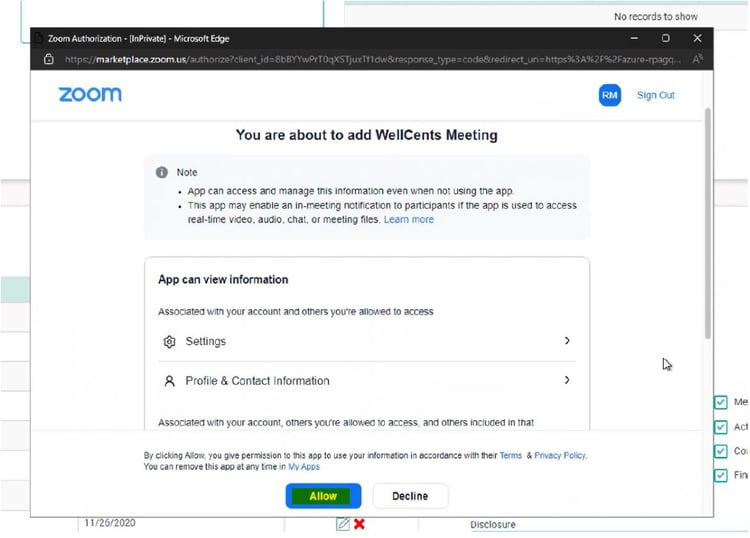Expand the Settings permission chevron
The width and height of the screenshot is (750, 538).
(567, 340)
